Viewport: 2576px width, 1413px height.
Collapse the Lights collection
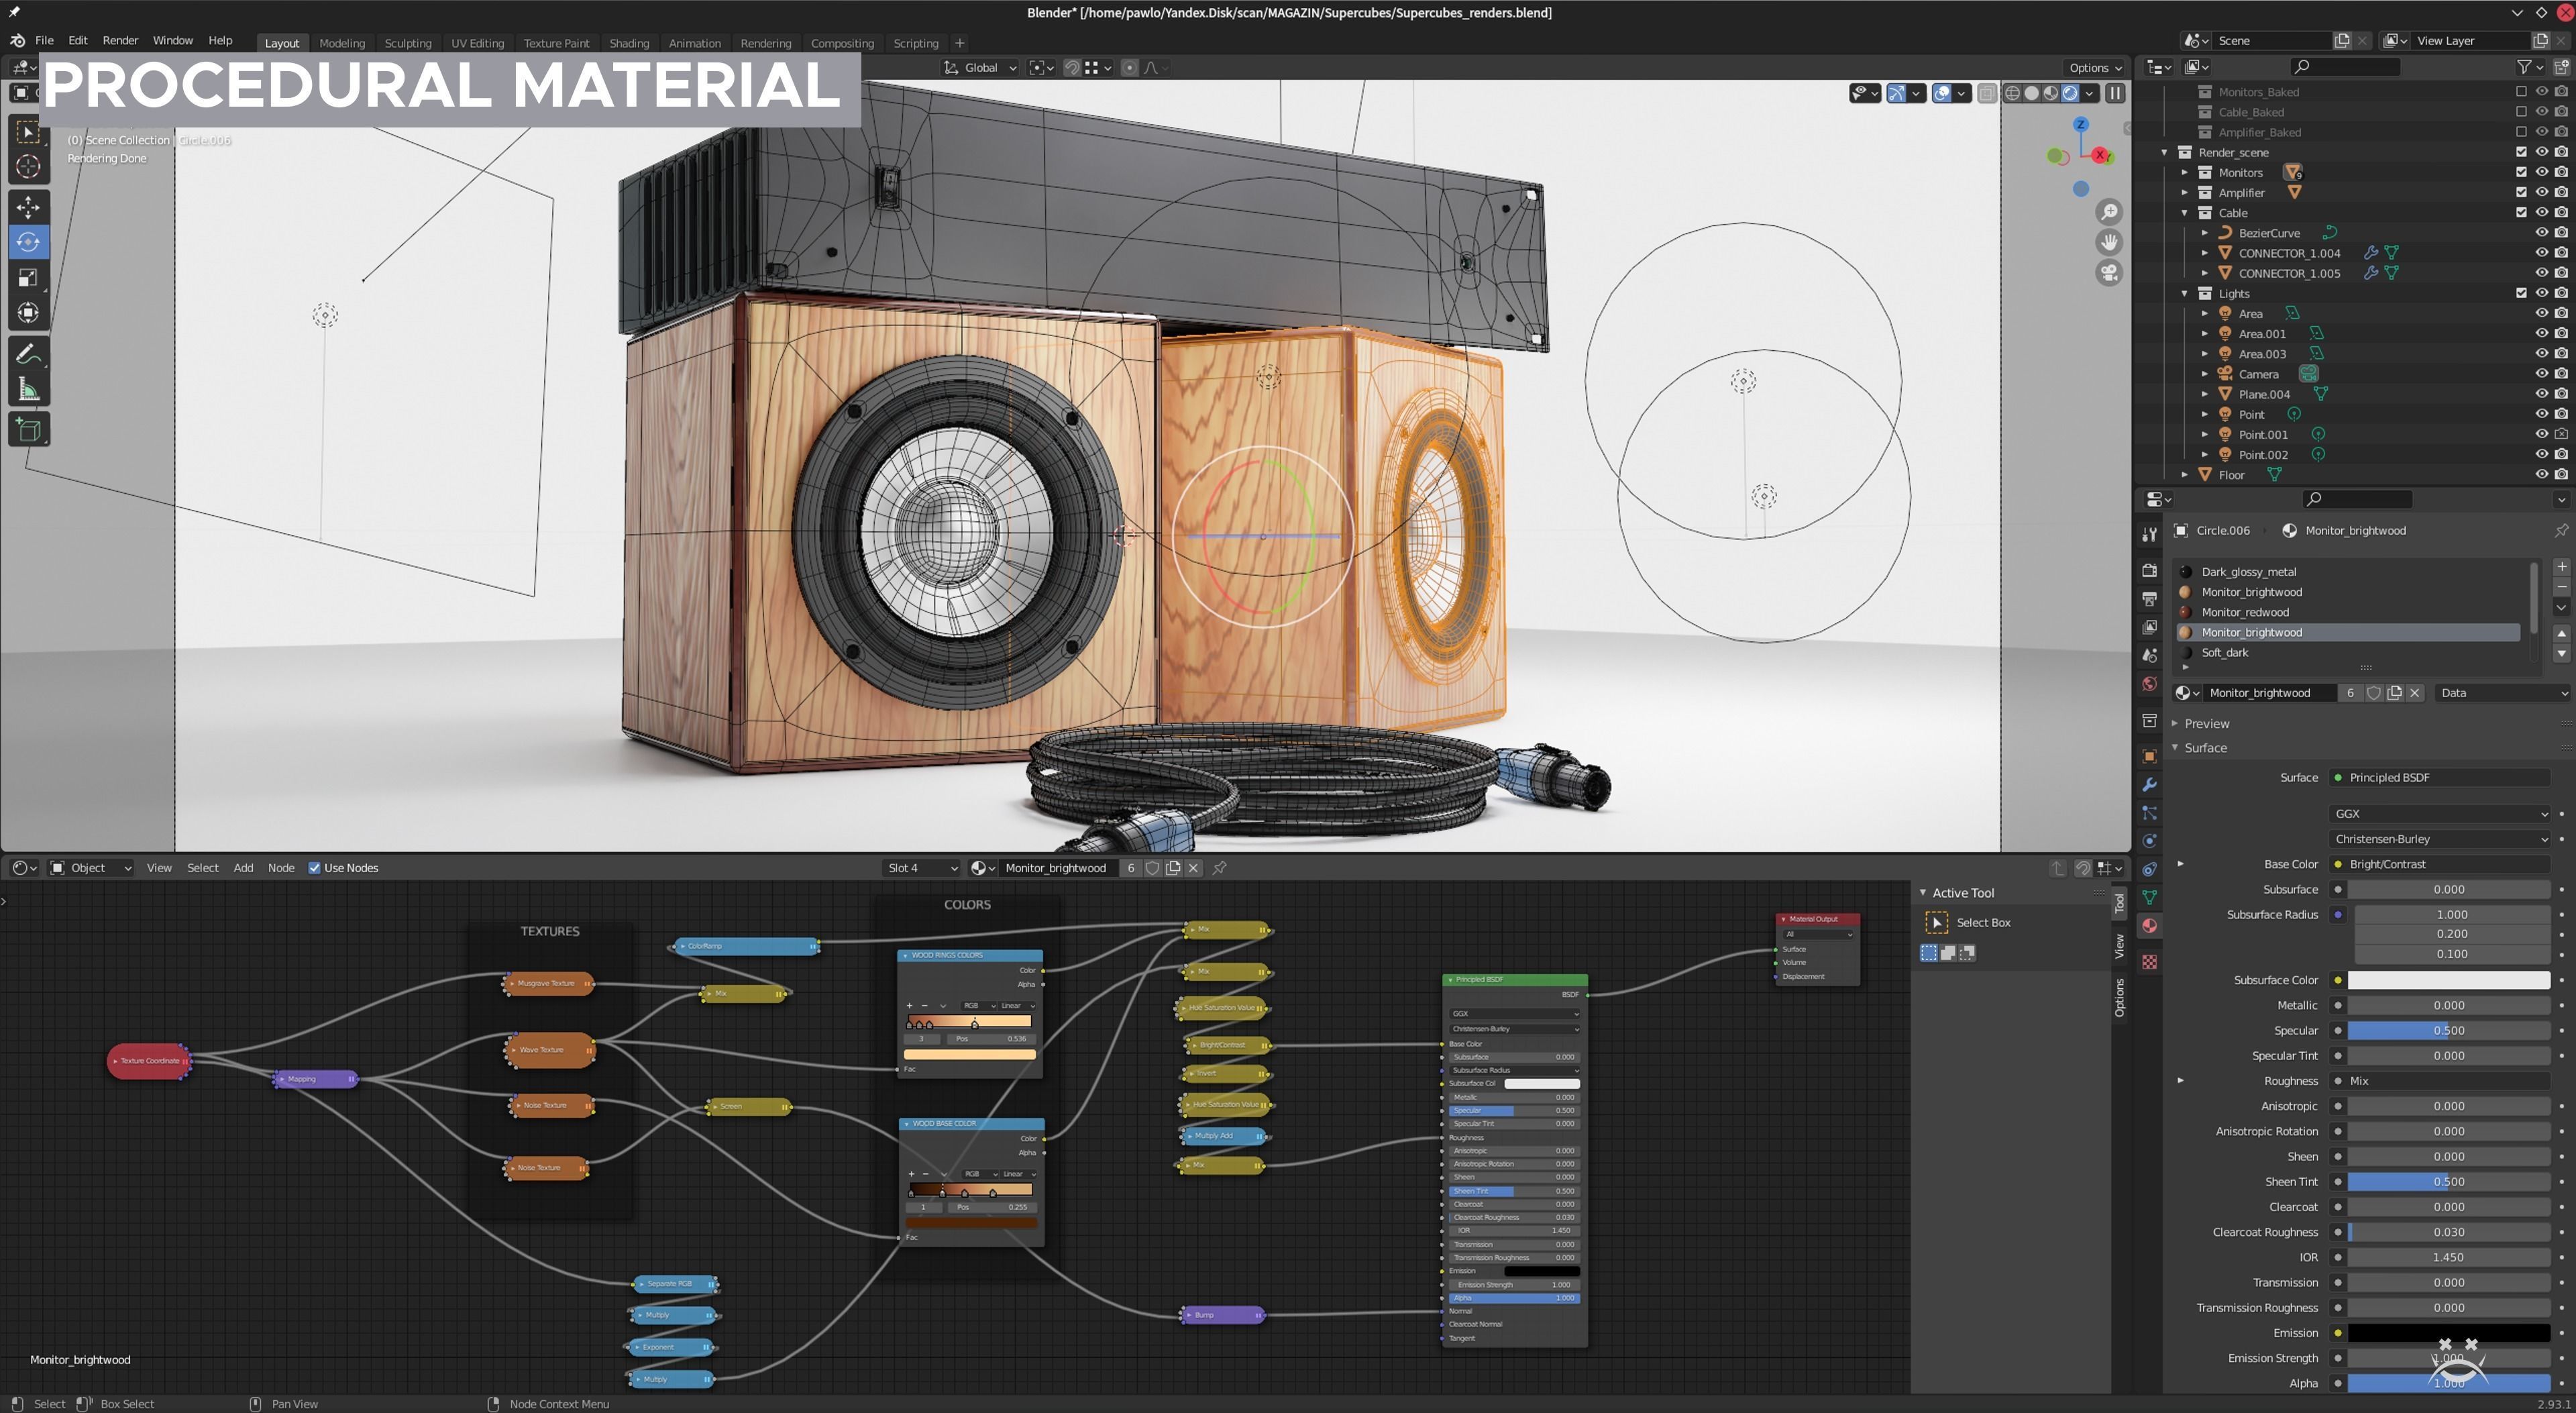tap(2184, 293)
